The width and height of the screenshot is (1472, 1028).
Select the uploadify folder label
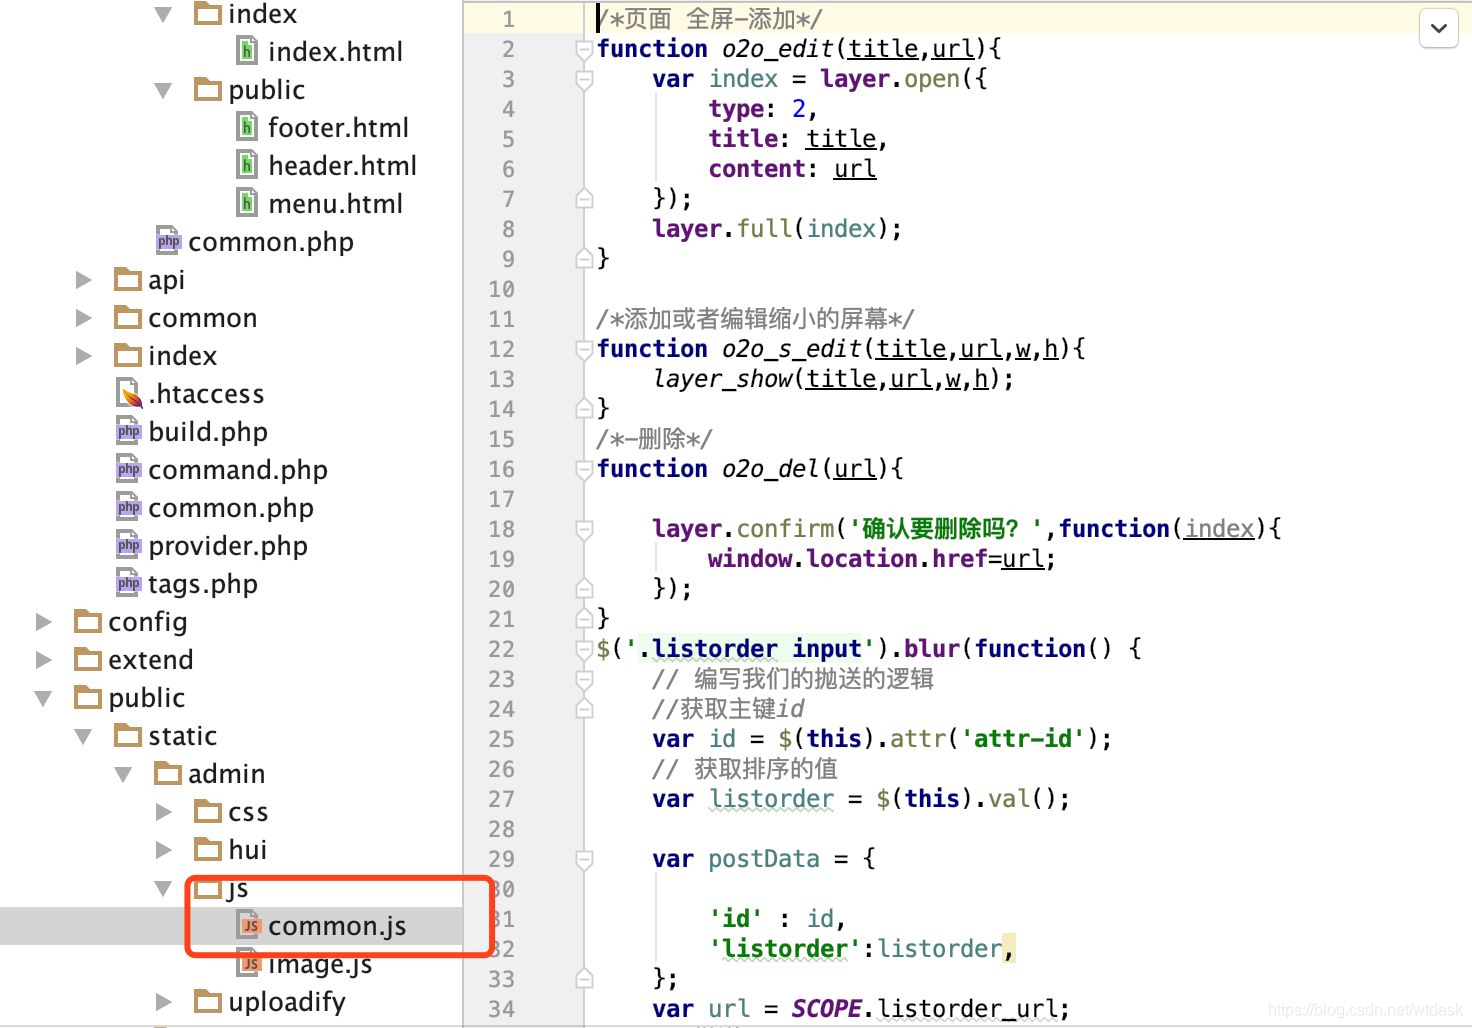point(287,1002)
